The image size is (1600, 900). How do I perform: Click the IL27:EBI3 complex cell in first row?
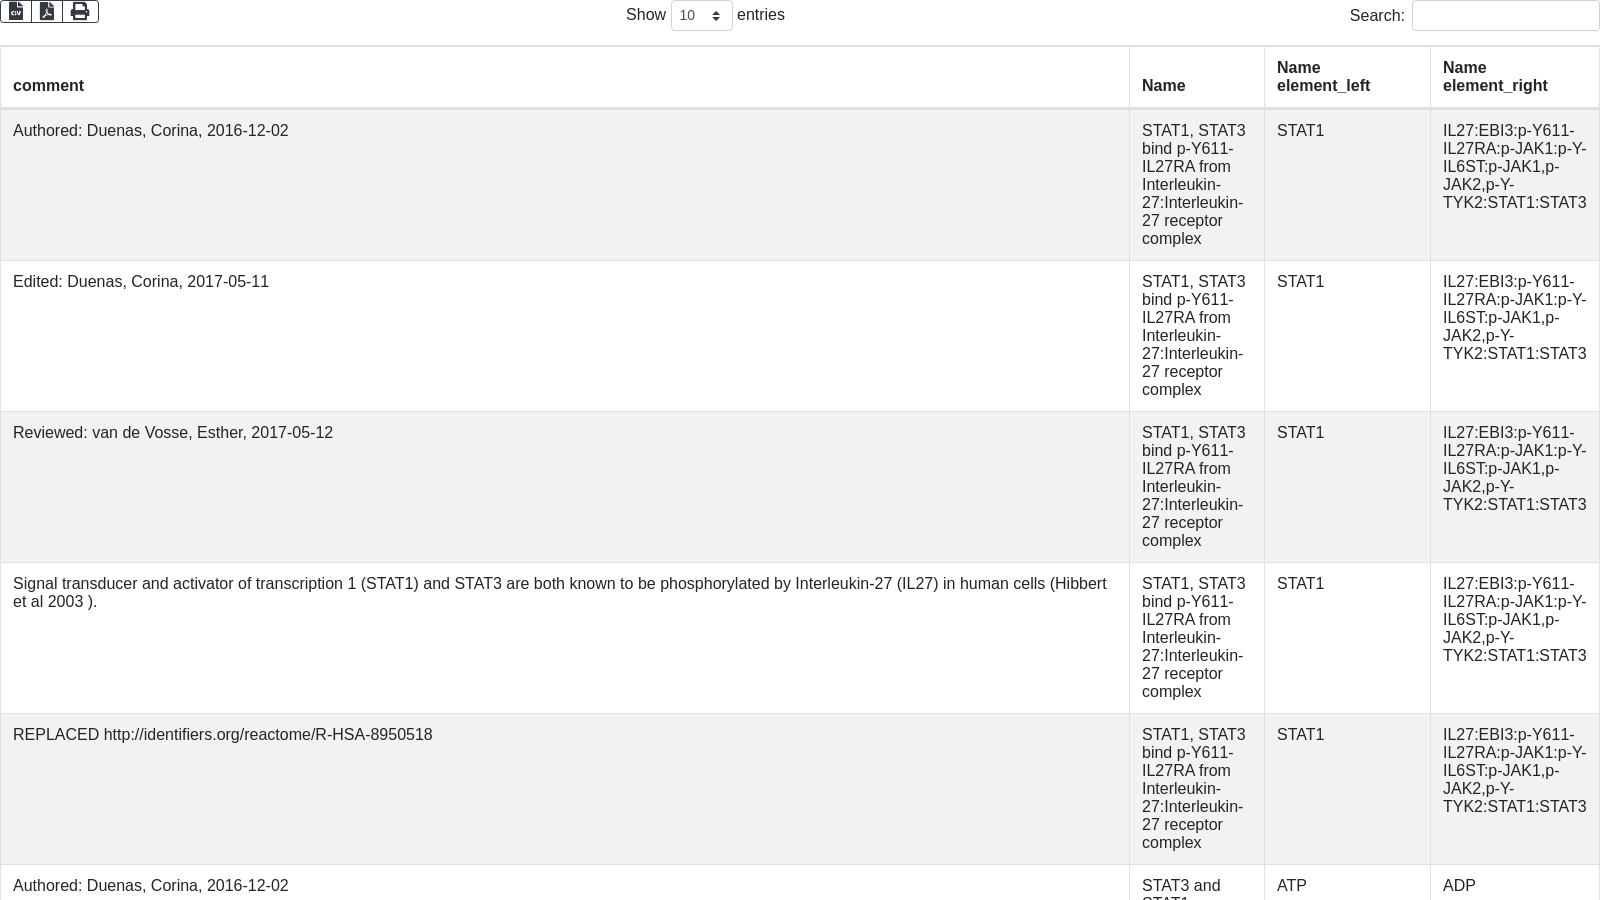point(1514,167)
